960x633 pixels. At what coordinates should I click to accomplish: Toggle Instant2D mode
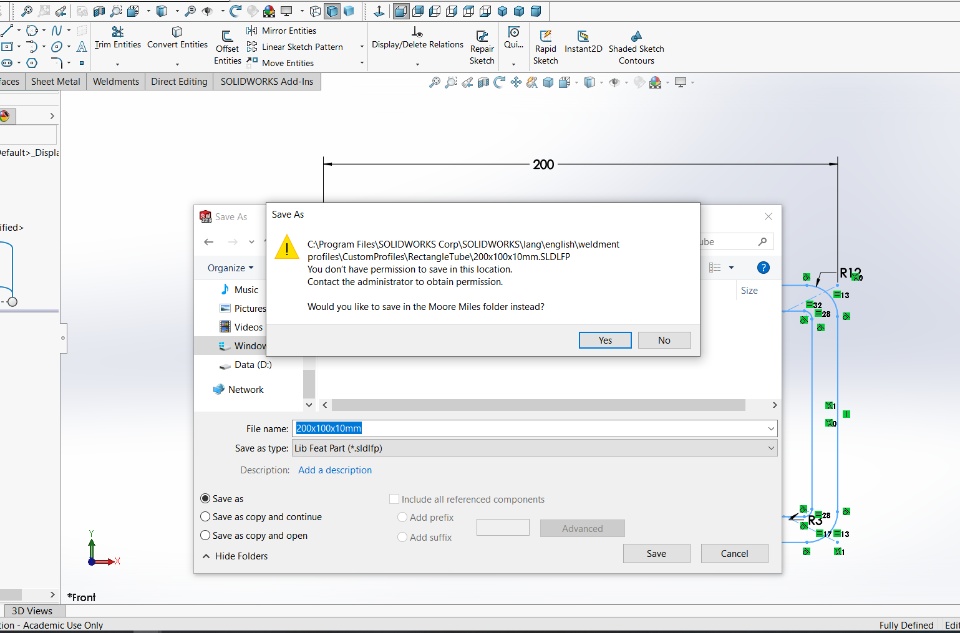[x=583, y=42]
